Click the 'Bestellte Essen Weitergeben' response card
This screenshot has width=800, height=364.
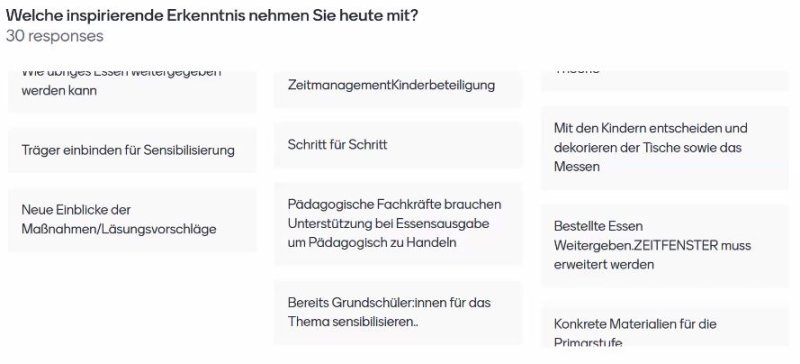tap(664, 246)
